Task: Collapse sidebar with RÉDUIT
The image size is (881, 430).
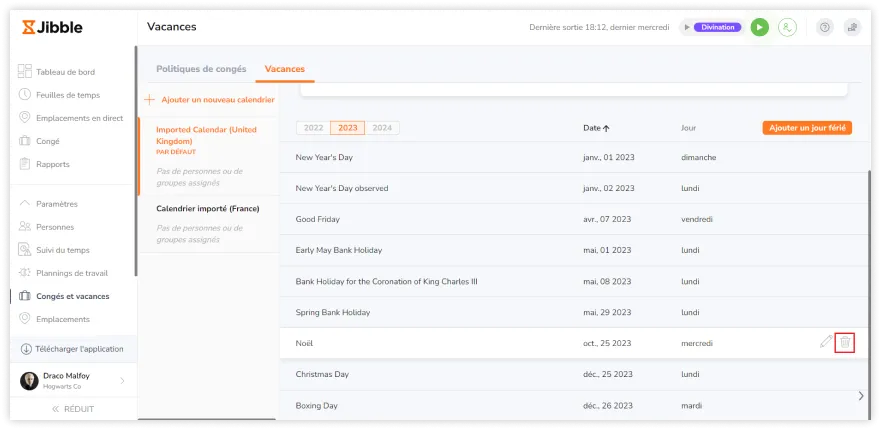Action: (72, 409)
